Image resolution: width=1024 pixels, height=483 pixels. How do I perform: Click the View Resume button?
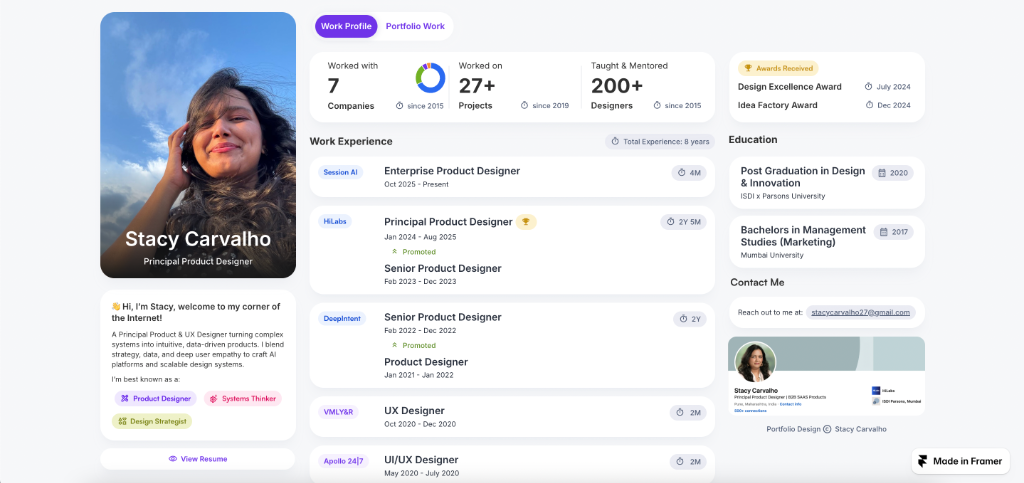coord(198,459)
